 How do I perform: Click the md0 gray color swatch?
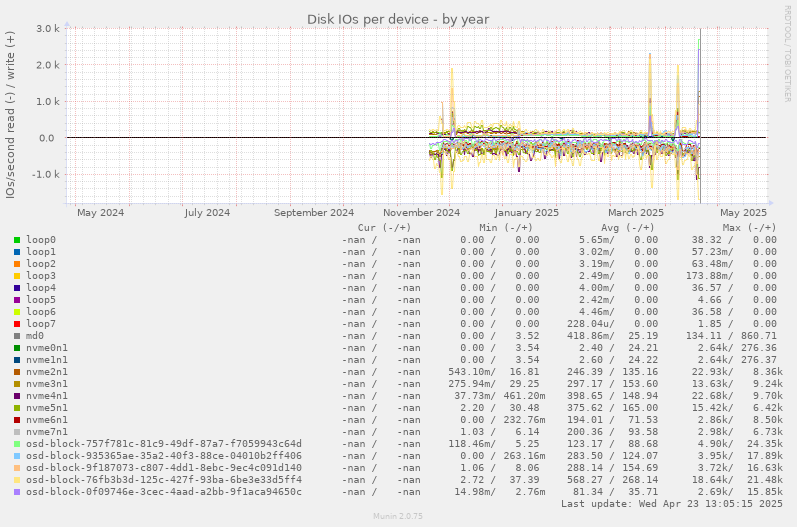[17, 336]
